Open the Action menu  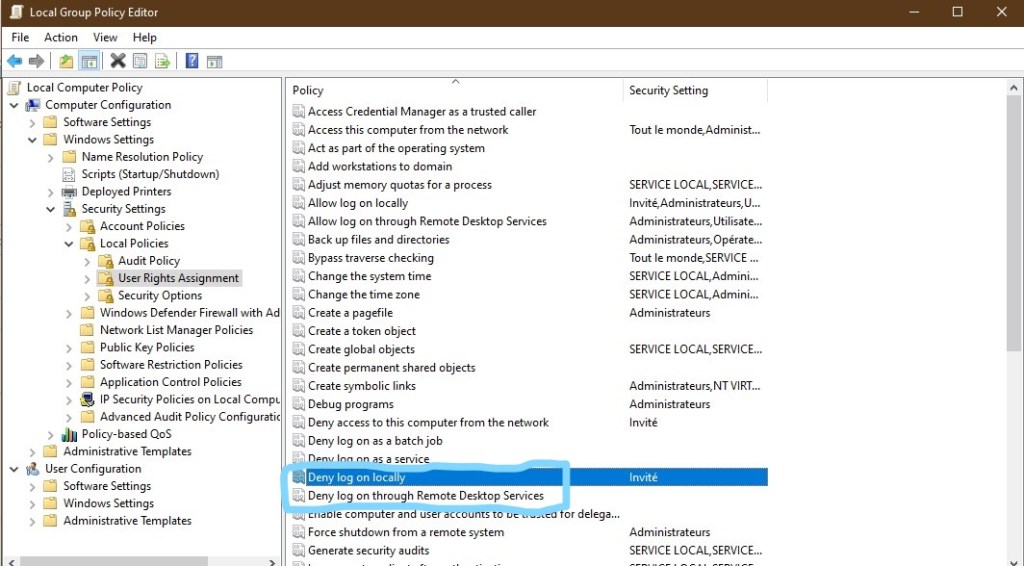pyautogui.click(x=61, y=37)
